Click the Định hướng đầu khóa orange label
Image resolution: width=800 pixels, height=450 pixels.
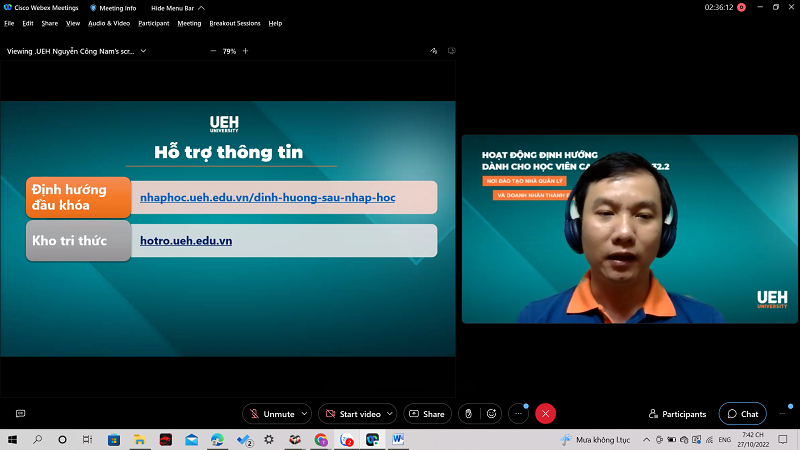78,197
